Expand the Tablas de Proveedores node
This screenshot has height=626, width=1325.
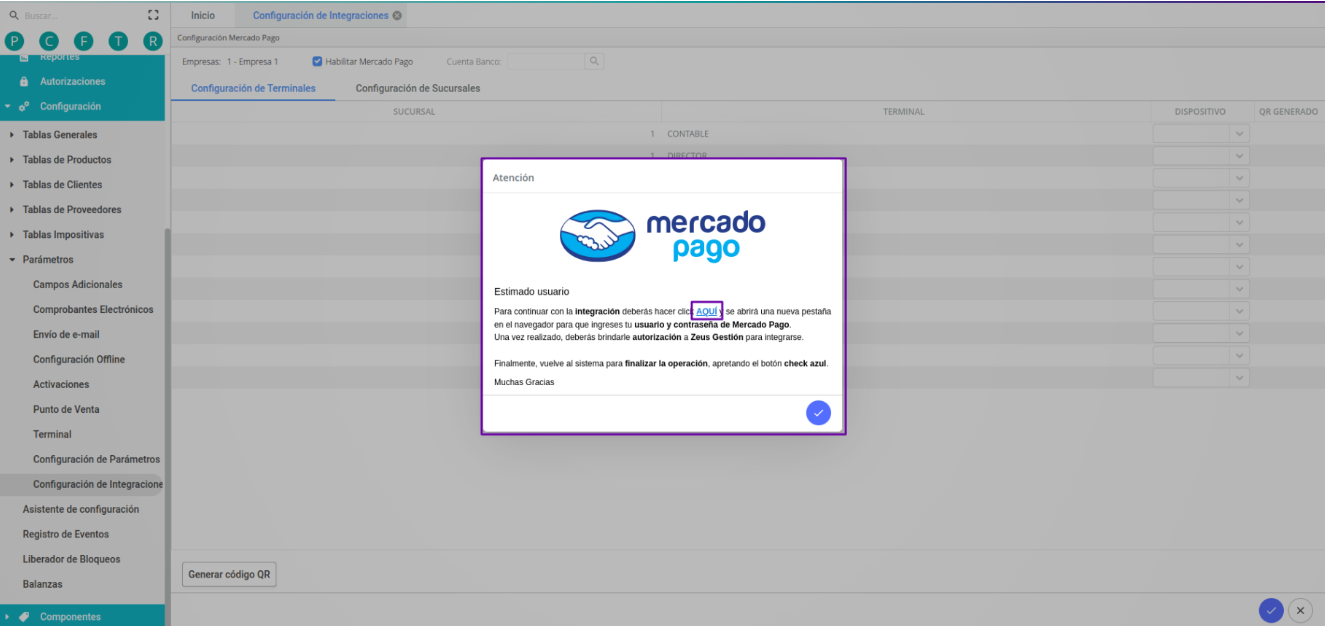point(12,210)
